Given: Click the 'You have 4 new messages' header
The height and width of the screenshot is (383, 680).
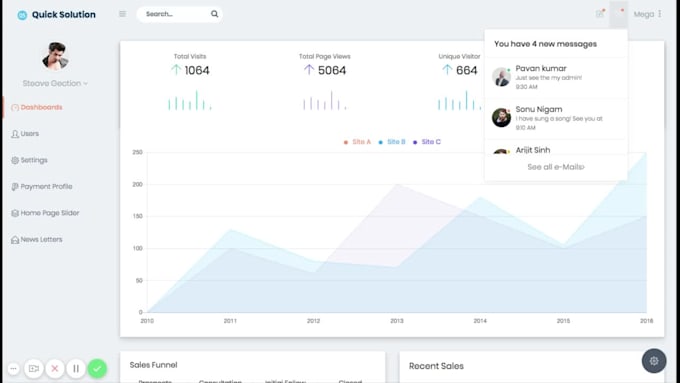Looking at the screenshot, I should (x=545, y=44).
